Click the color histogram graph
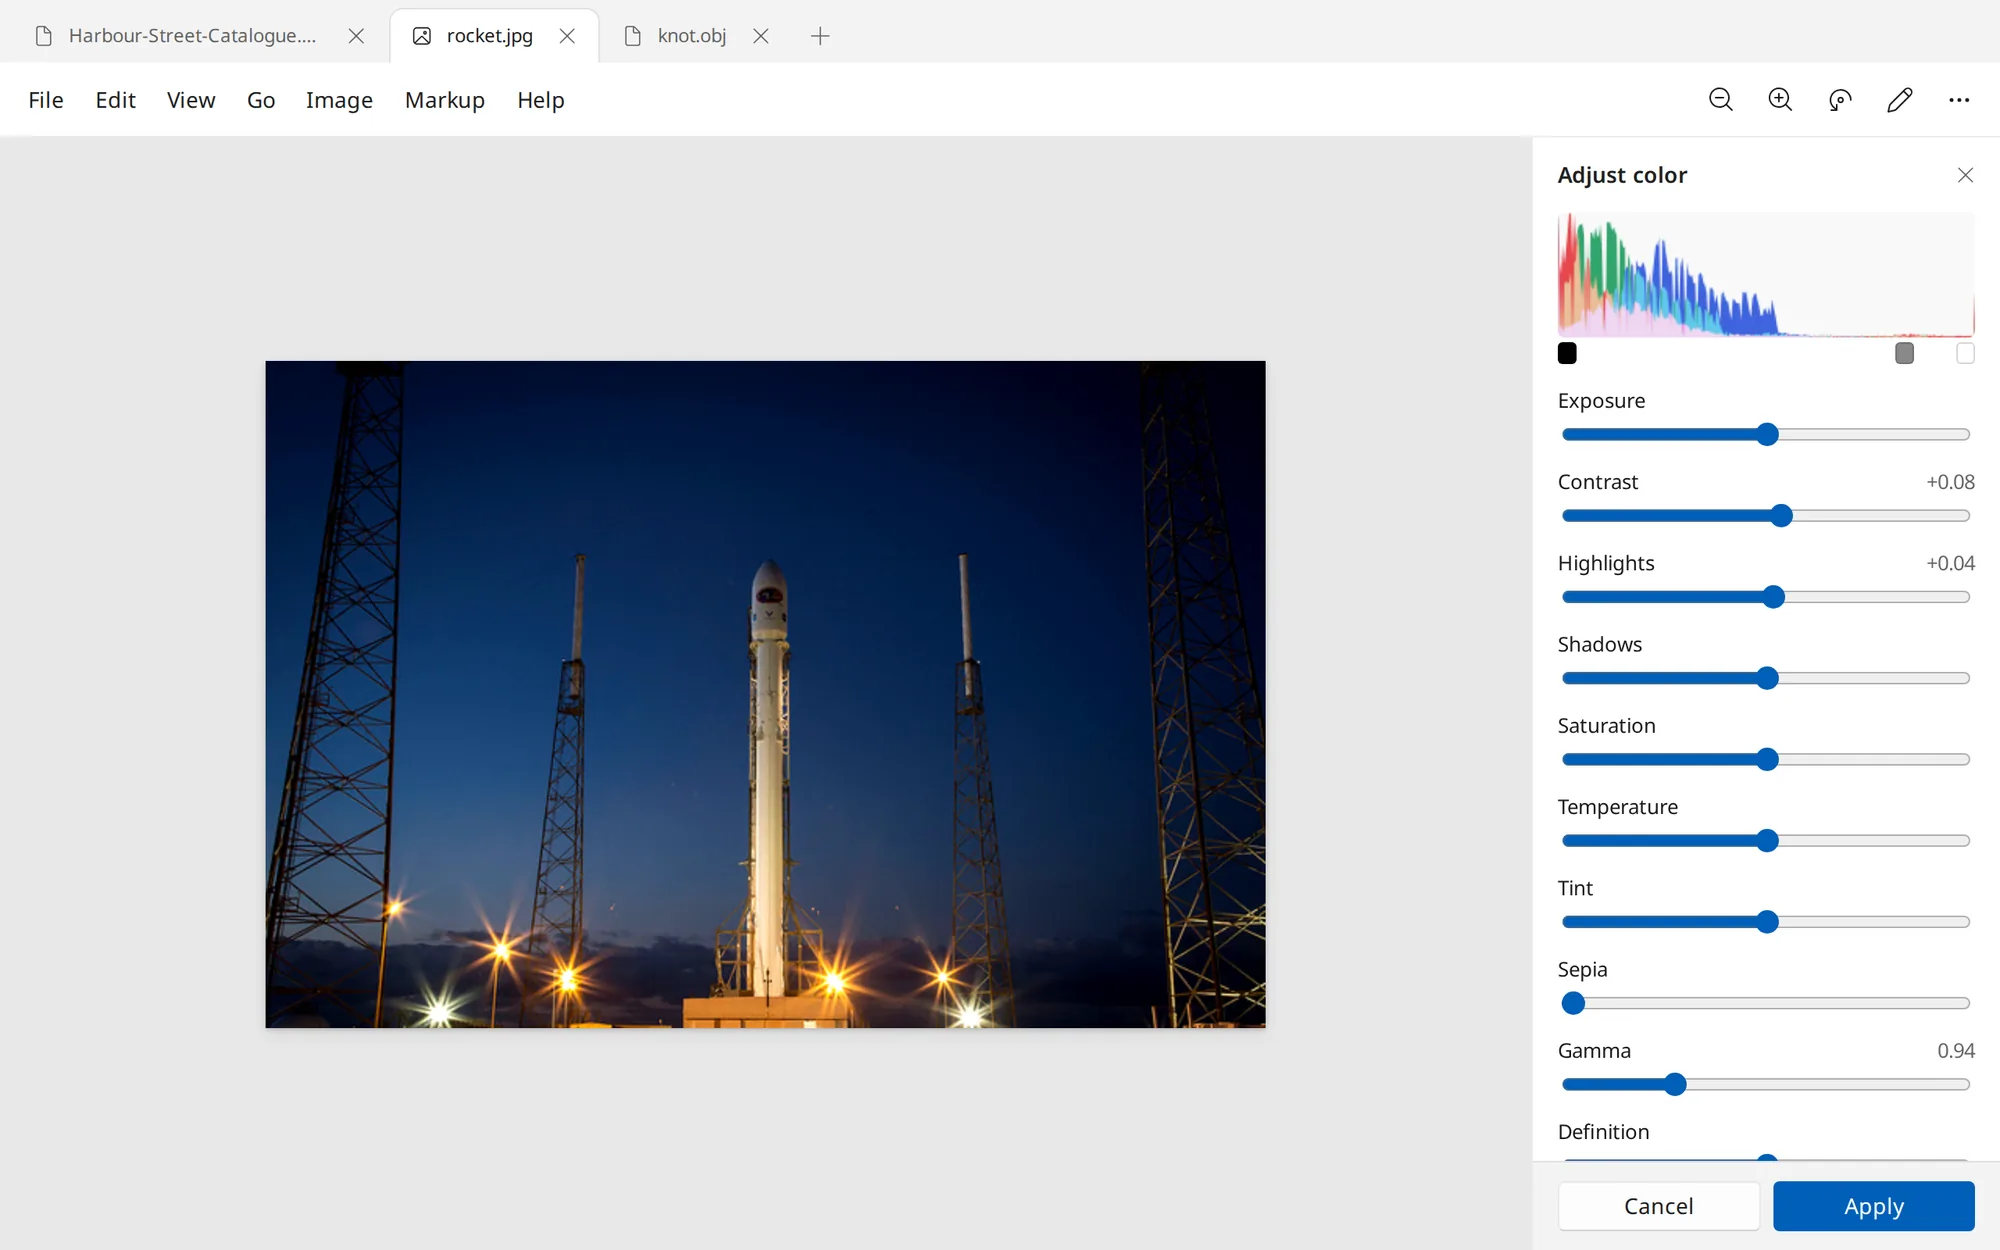Image resolution: width=2000 pixels, height=1250 pixels. coord(1766,274)
